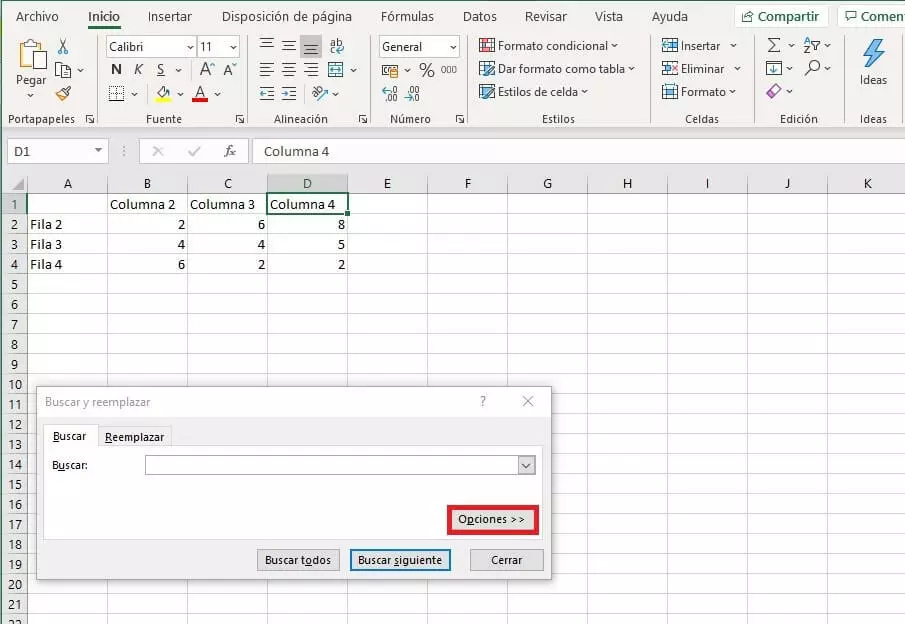Switch to the Reemplazar tab
The width and height of the screenshot is (905, 624).
click(x=134, y=437)
